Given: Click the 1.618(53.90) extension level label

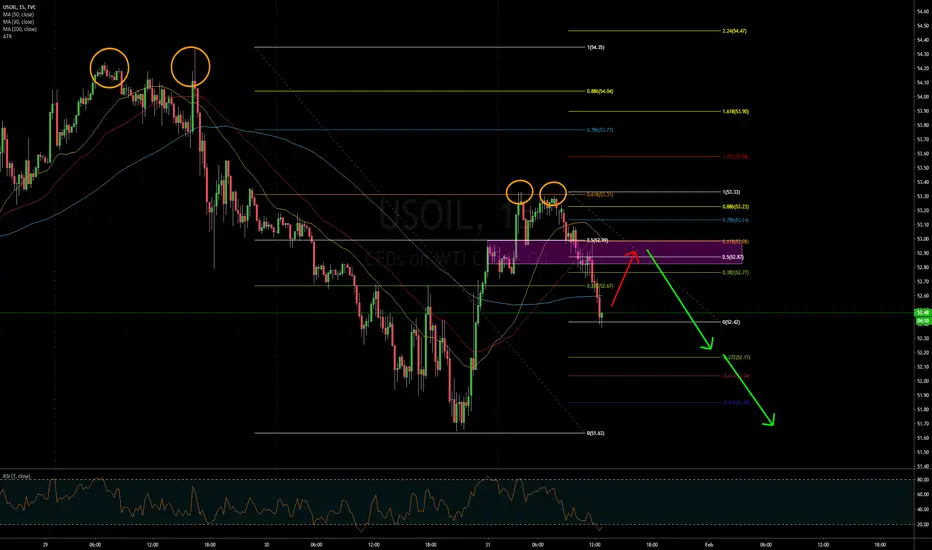Looking at the screenshot, I should tap(735, 111).
